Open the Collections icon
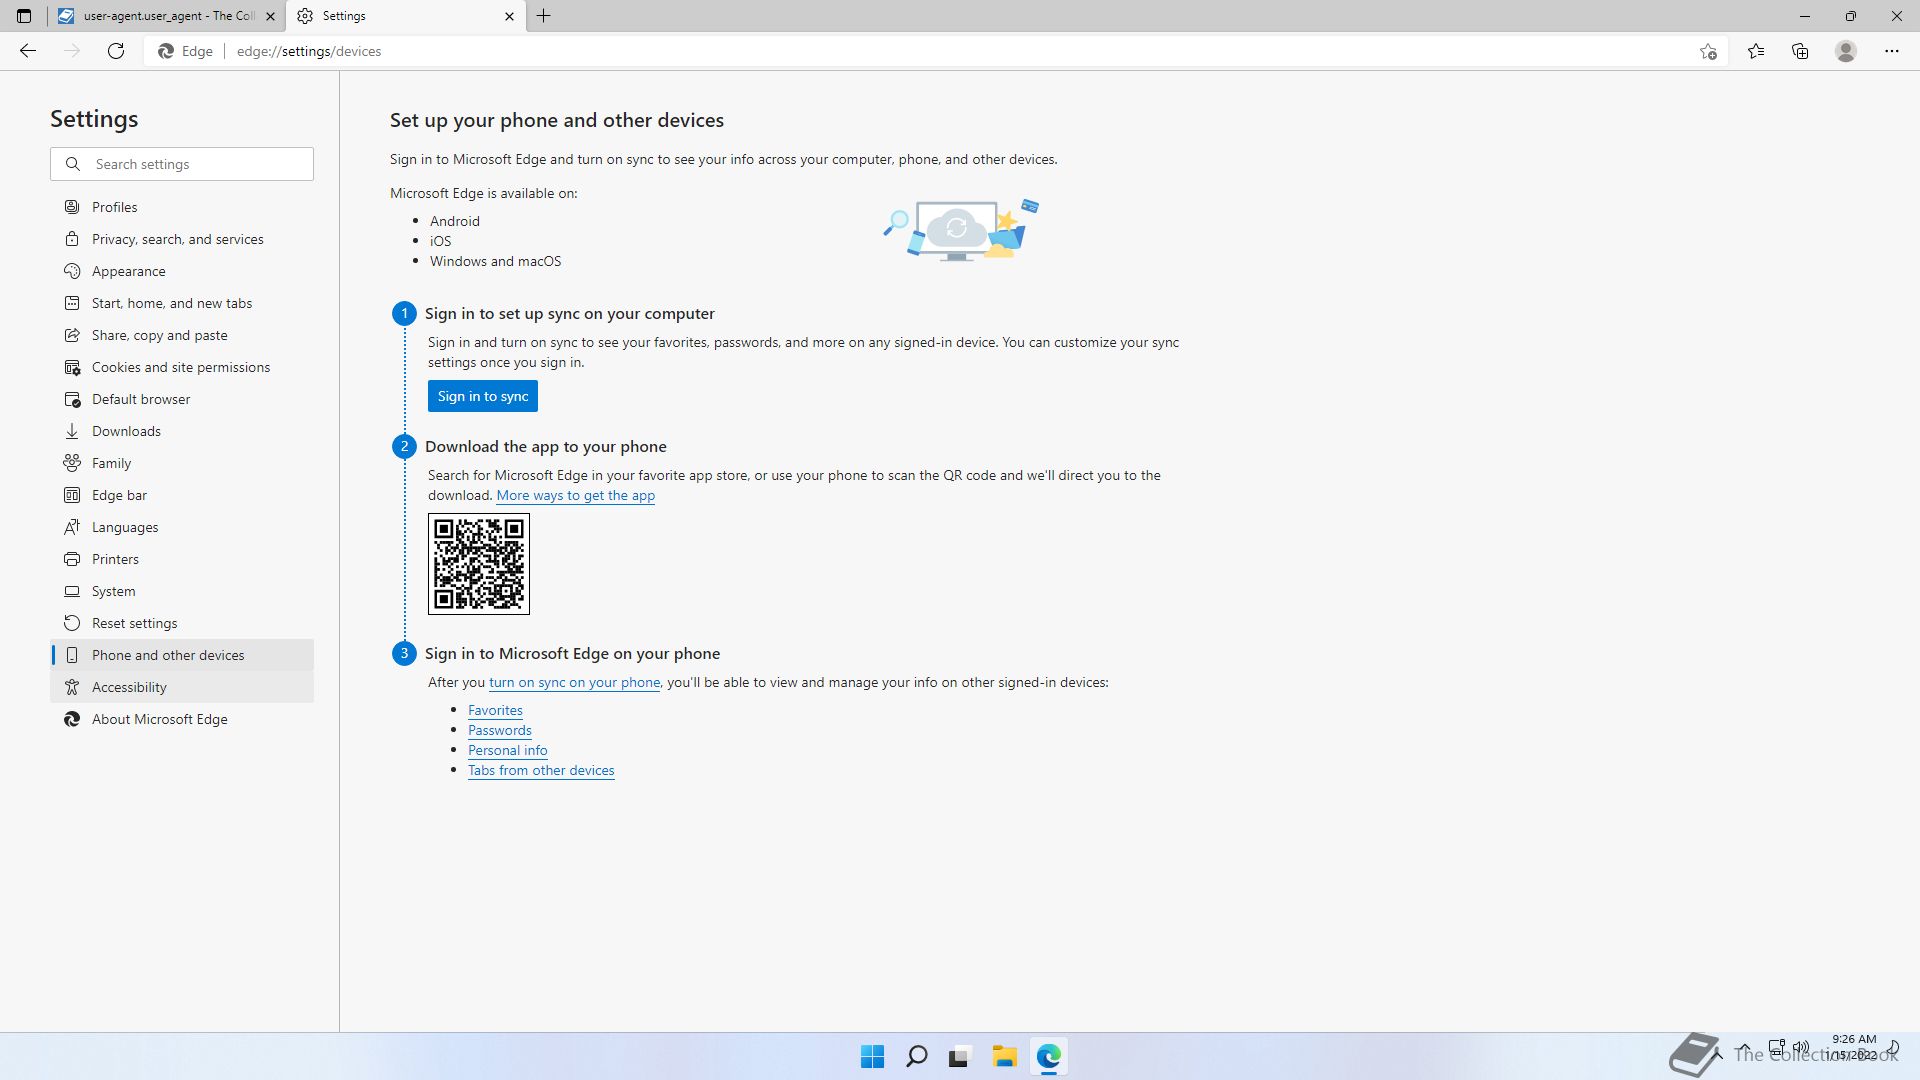The image size is (1920, 1080). coord(1800,51)
